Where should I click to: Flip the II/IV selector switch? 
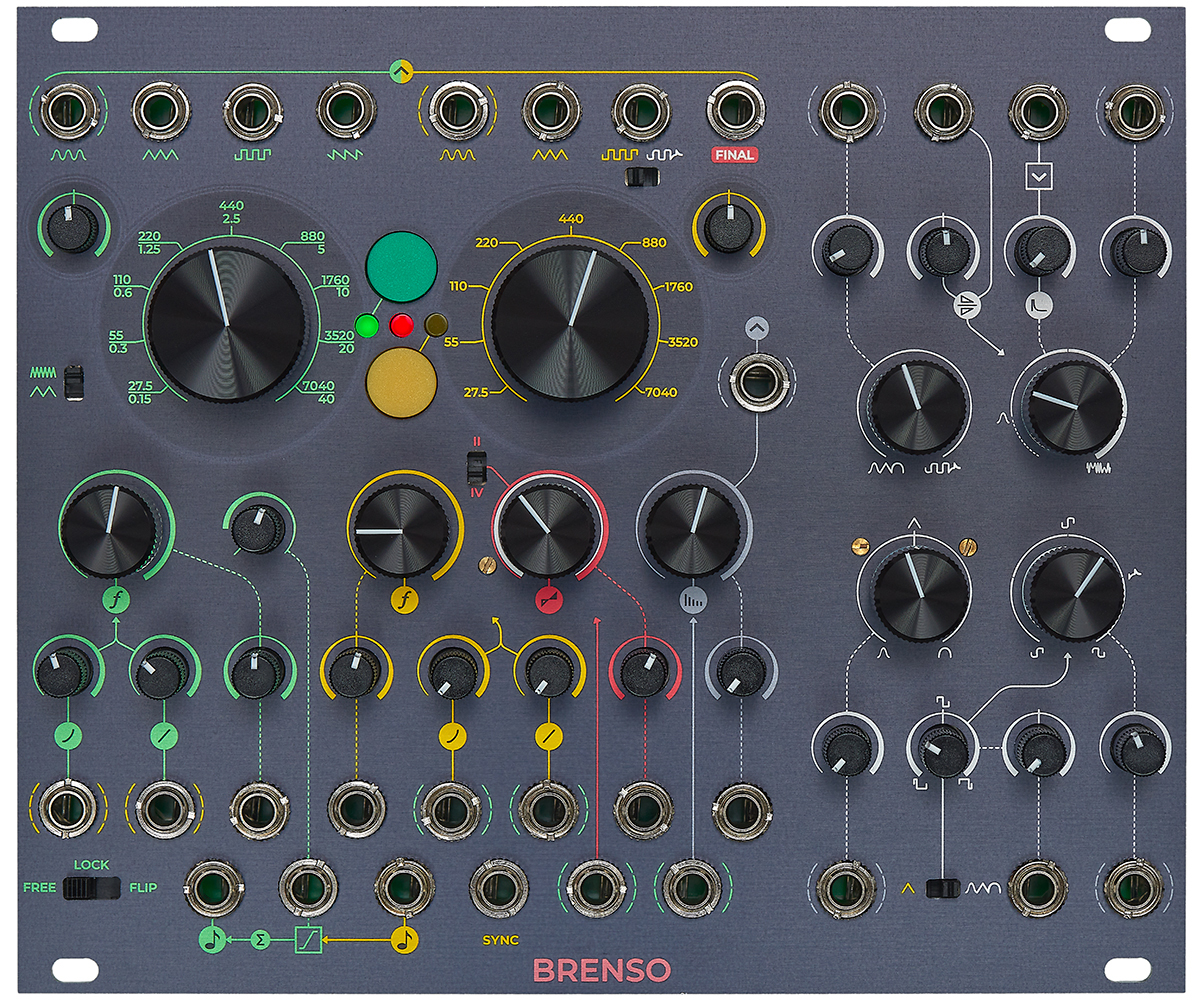click(478, 467)
